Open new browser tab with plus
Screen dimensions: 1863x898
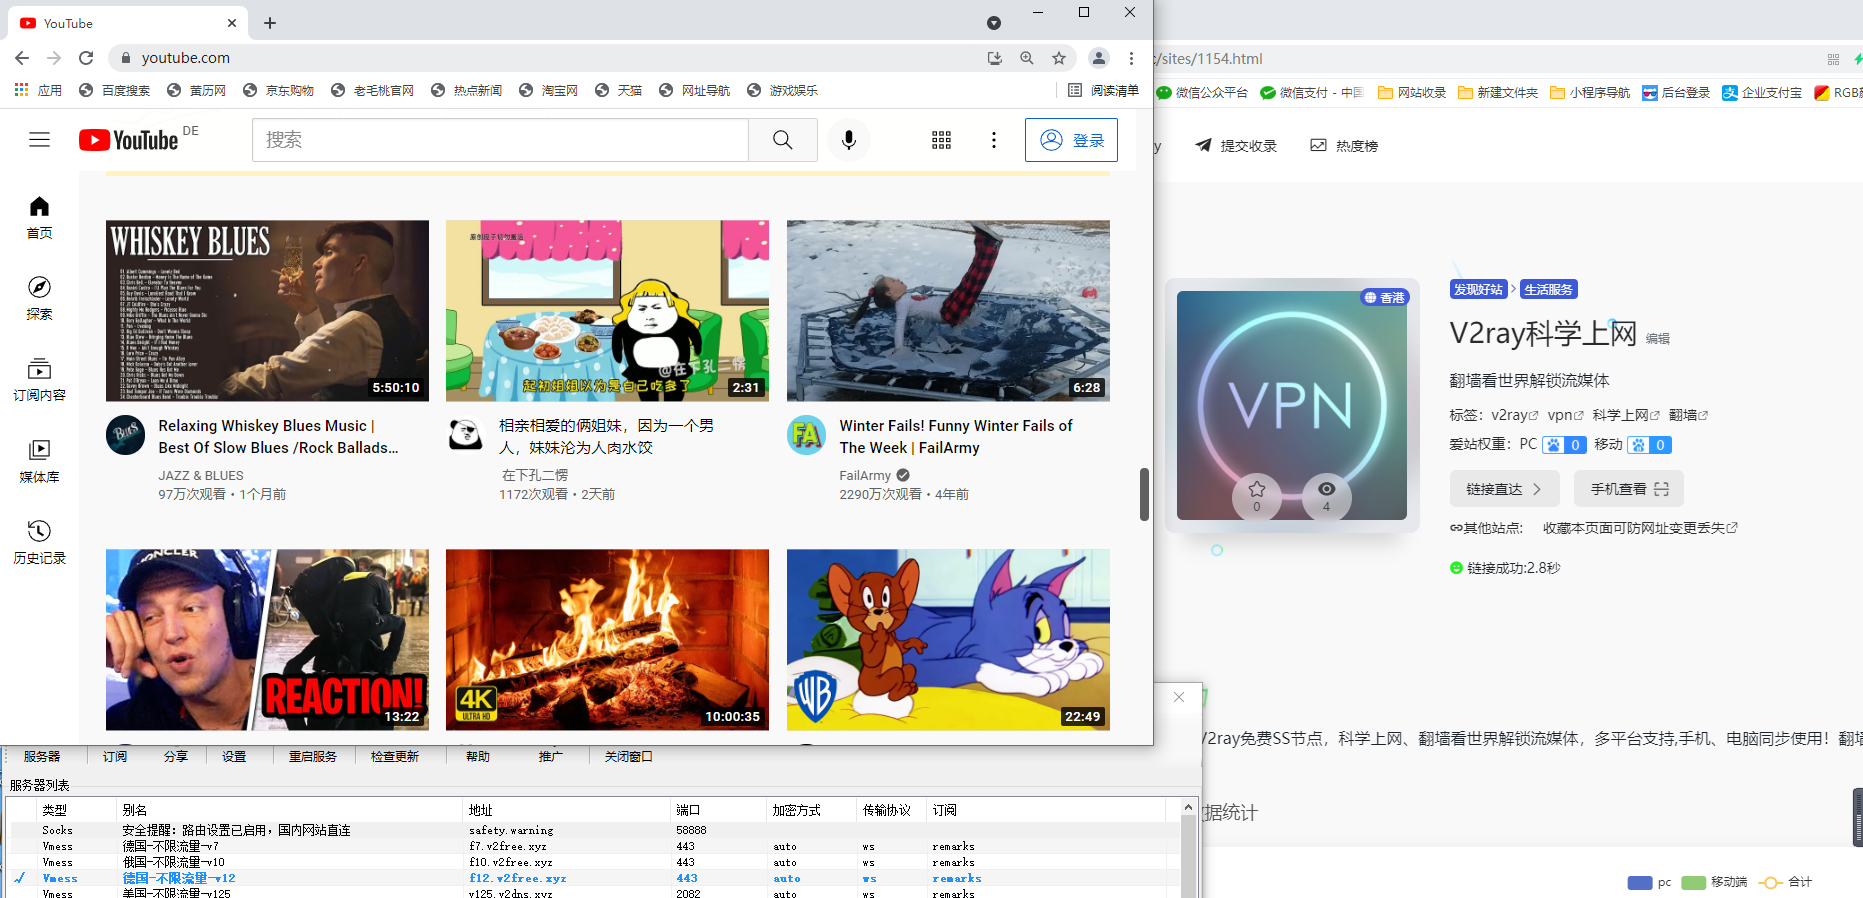pyautogui.click(x=270, y=23)
